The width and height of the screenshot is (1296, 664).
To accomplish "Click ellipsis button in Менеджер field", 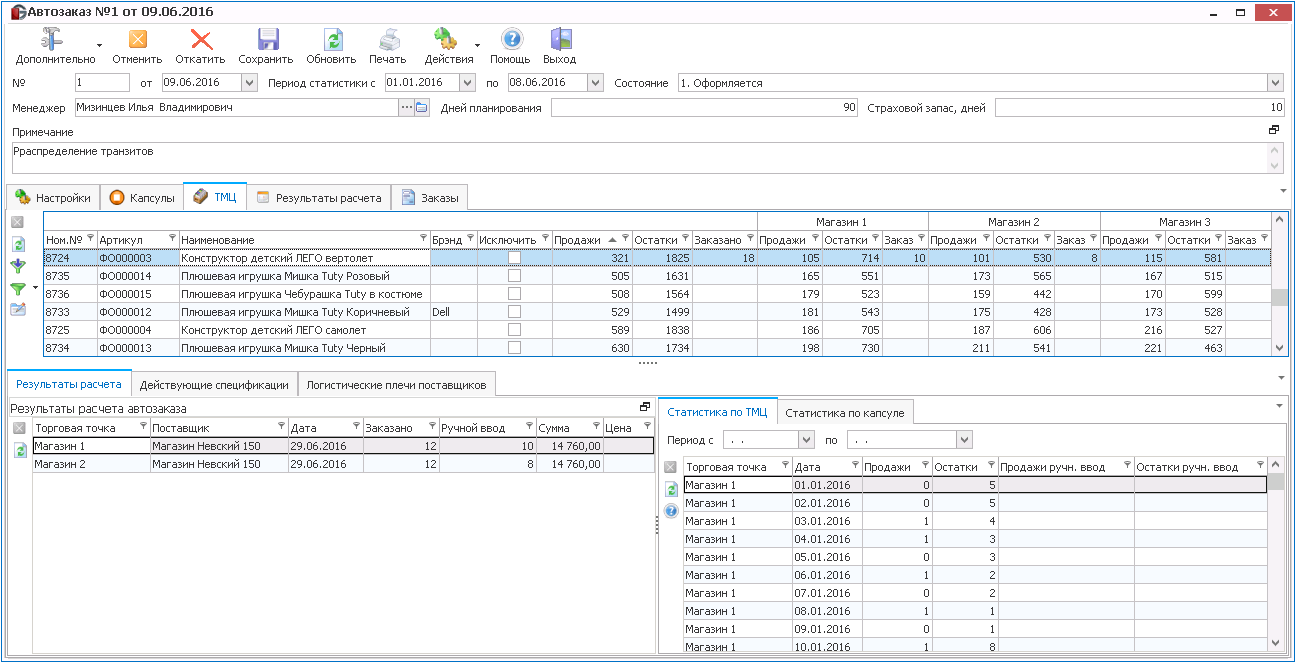I will [406, 107].
